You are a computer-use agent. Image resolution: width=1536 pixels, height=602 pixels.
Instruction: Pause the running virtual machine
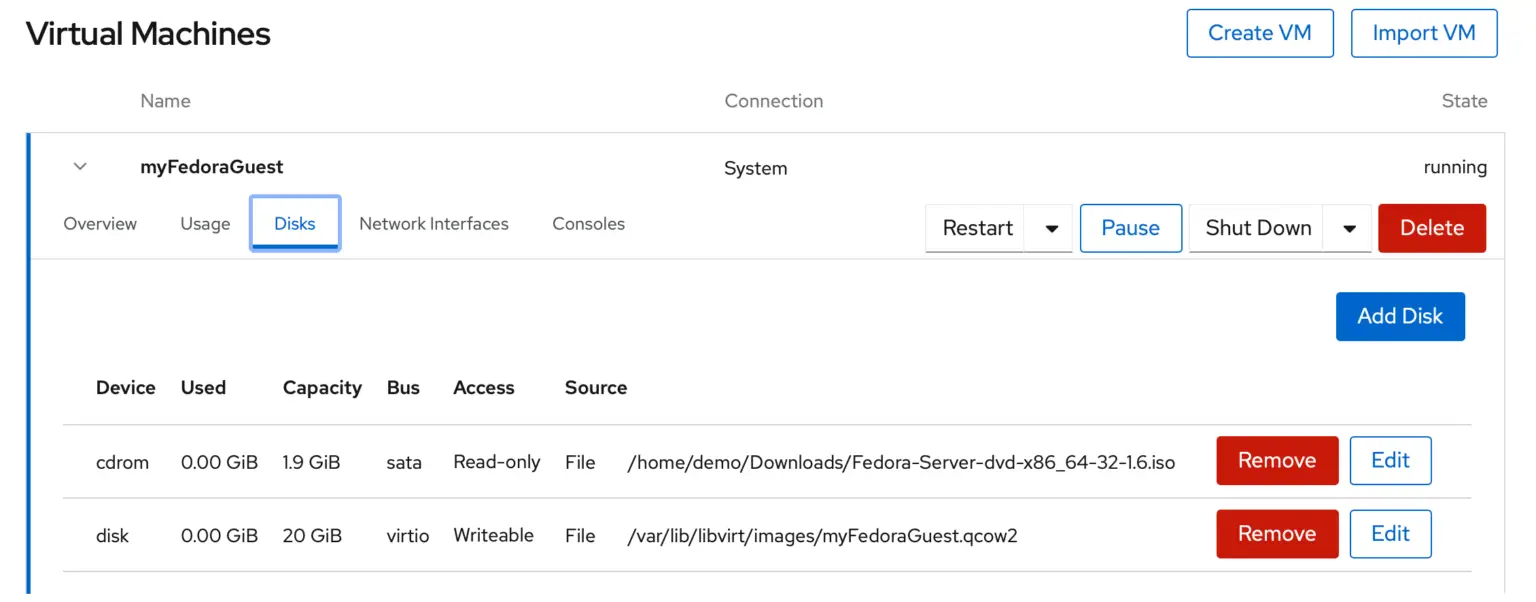1130,228
